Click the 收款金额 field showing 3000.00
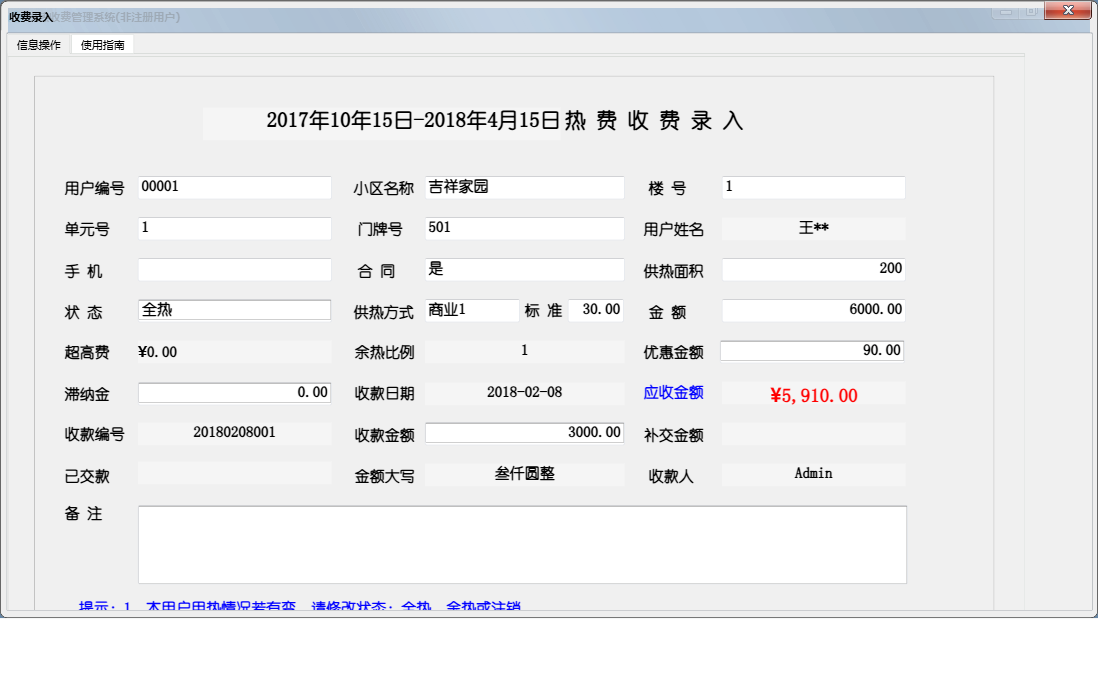This screenshot has height=687, width=1098. click(x=524, y=431)
